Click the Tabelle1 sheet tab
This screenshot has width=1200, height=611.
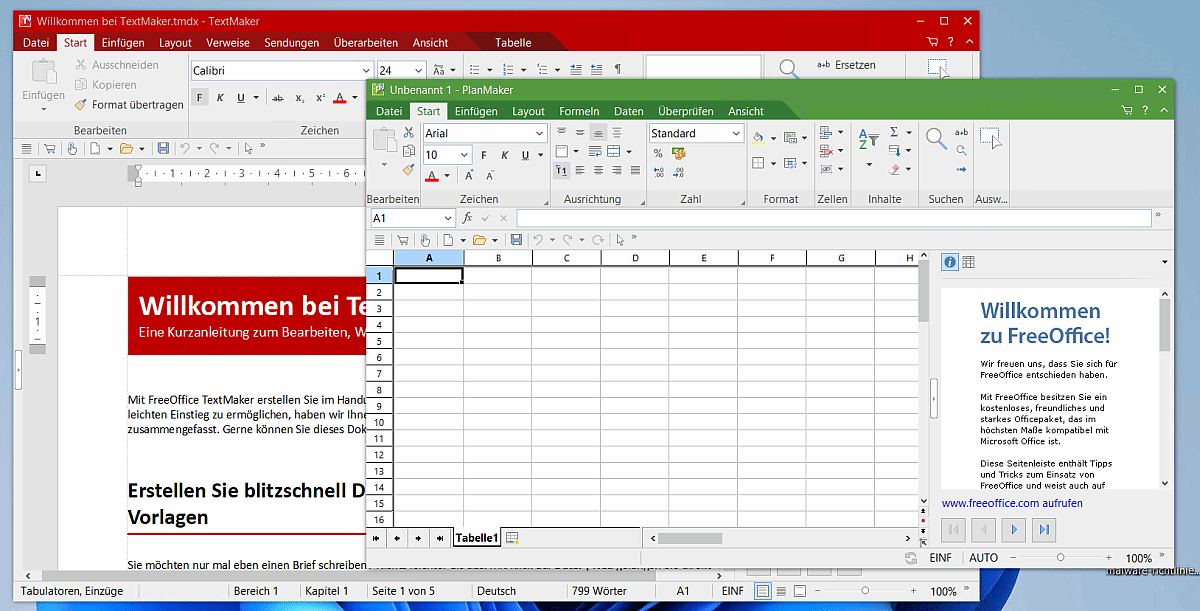(x=476, y=537)
